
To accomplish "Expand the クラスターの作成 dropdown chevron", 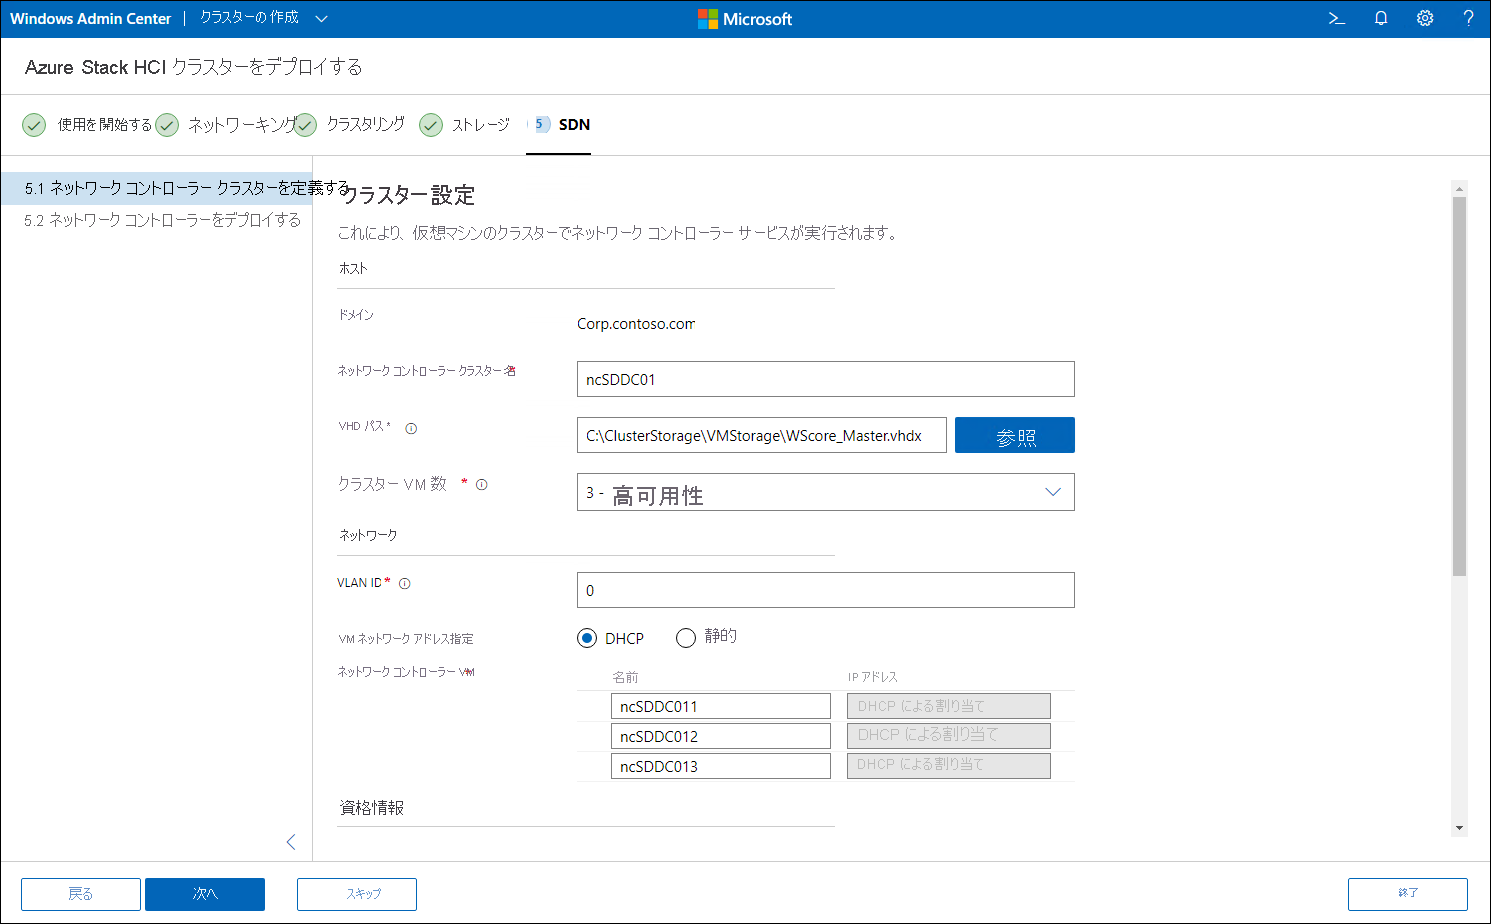I will (x=321, y=18).
